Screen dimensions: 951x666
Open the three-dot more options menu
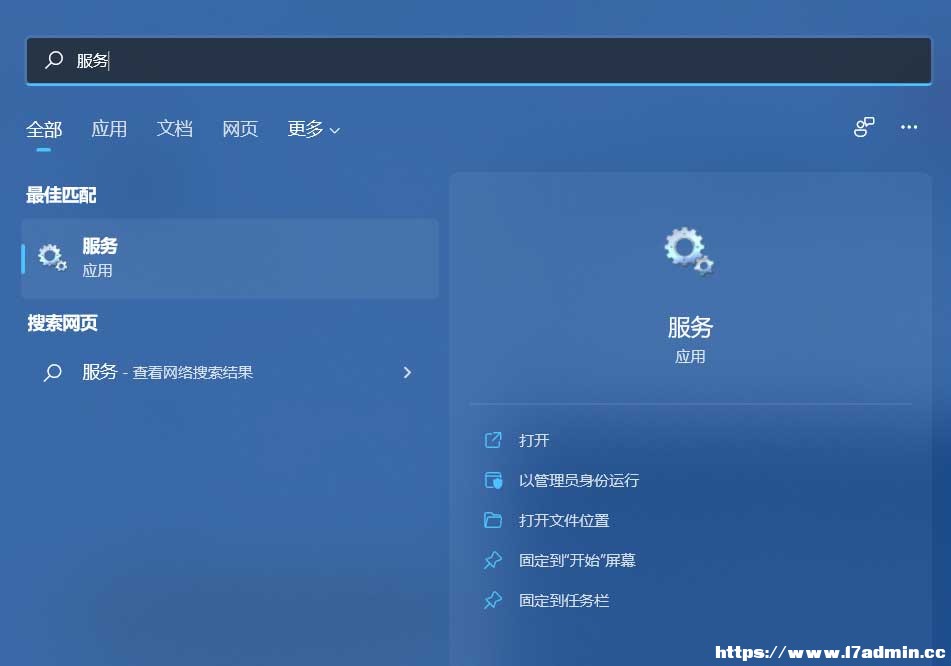pos(909,127)
